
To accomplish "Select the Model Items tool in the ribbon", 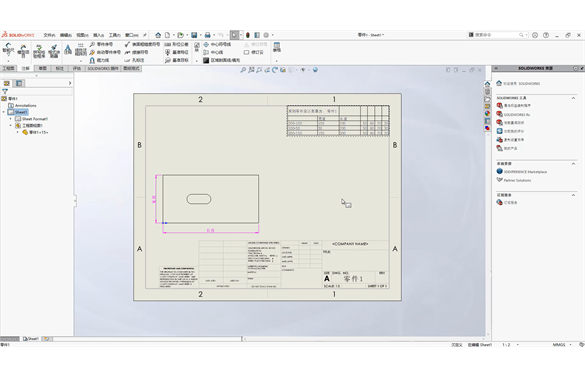I will coord(23,51).
